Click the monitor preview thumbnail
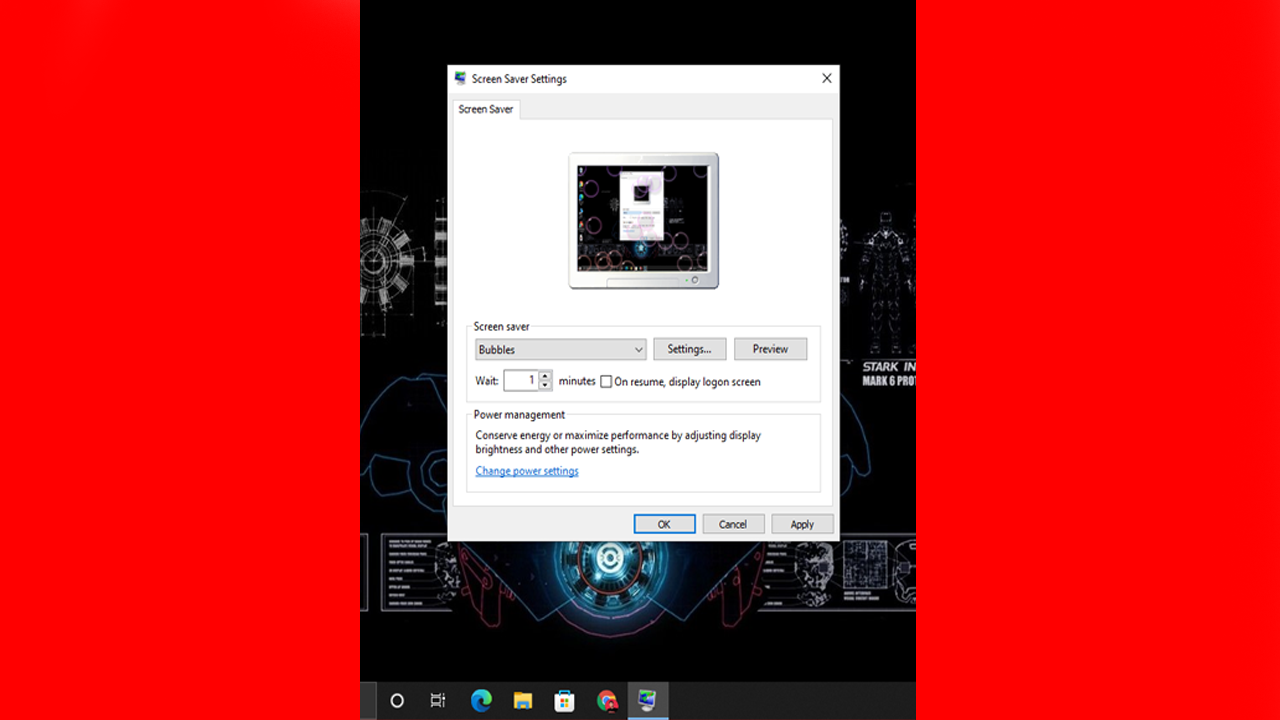 pyautogui.click(x=644, y=220)
